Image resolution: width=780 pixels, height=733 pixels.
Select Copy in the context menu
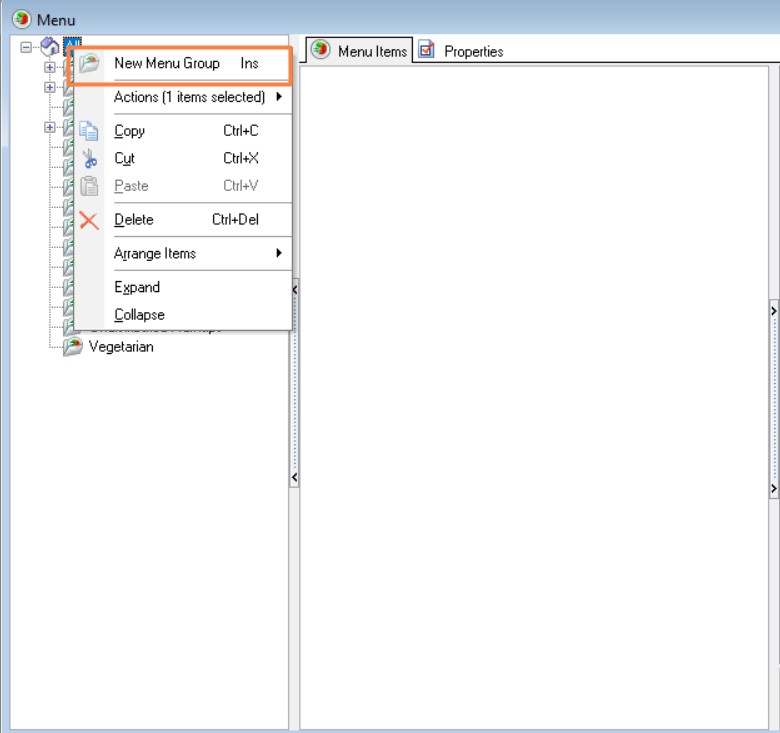coord(182,131)
